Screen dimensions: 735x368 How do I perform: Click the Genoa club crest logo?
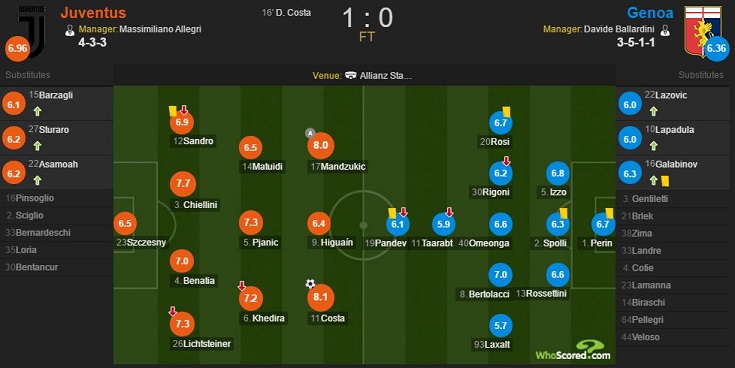pos(702,31)
